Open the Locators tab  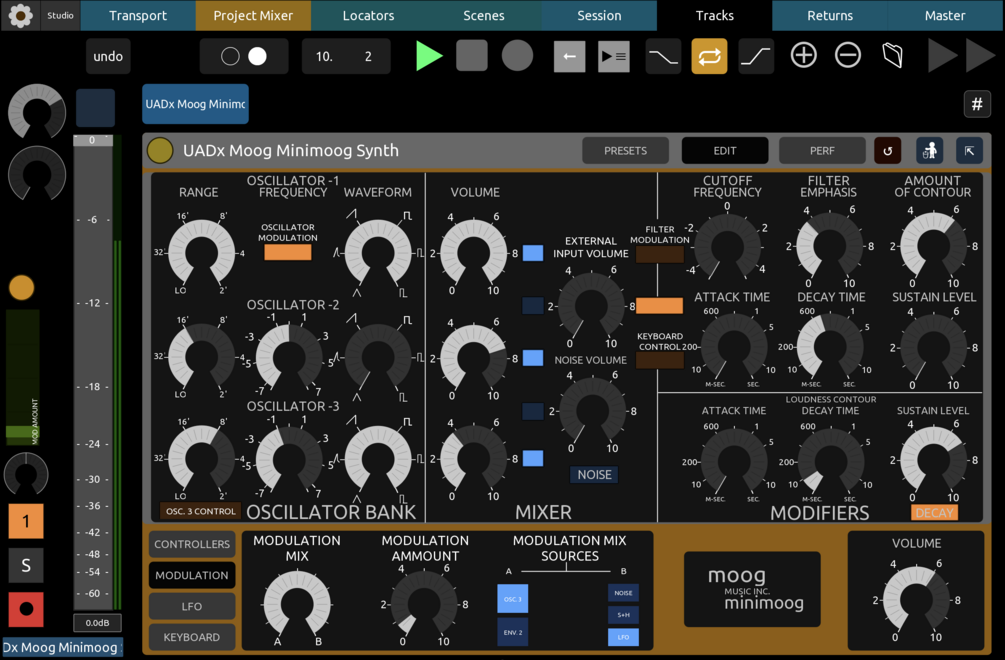[x=369, y=15]
